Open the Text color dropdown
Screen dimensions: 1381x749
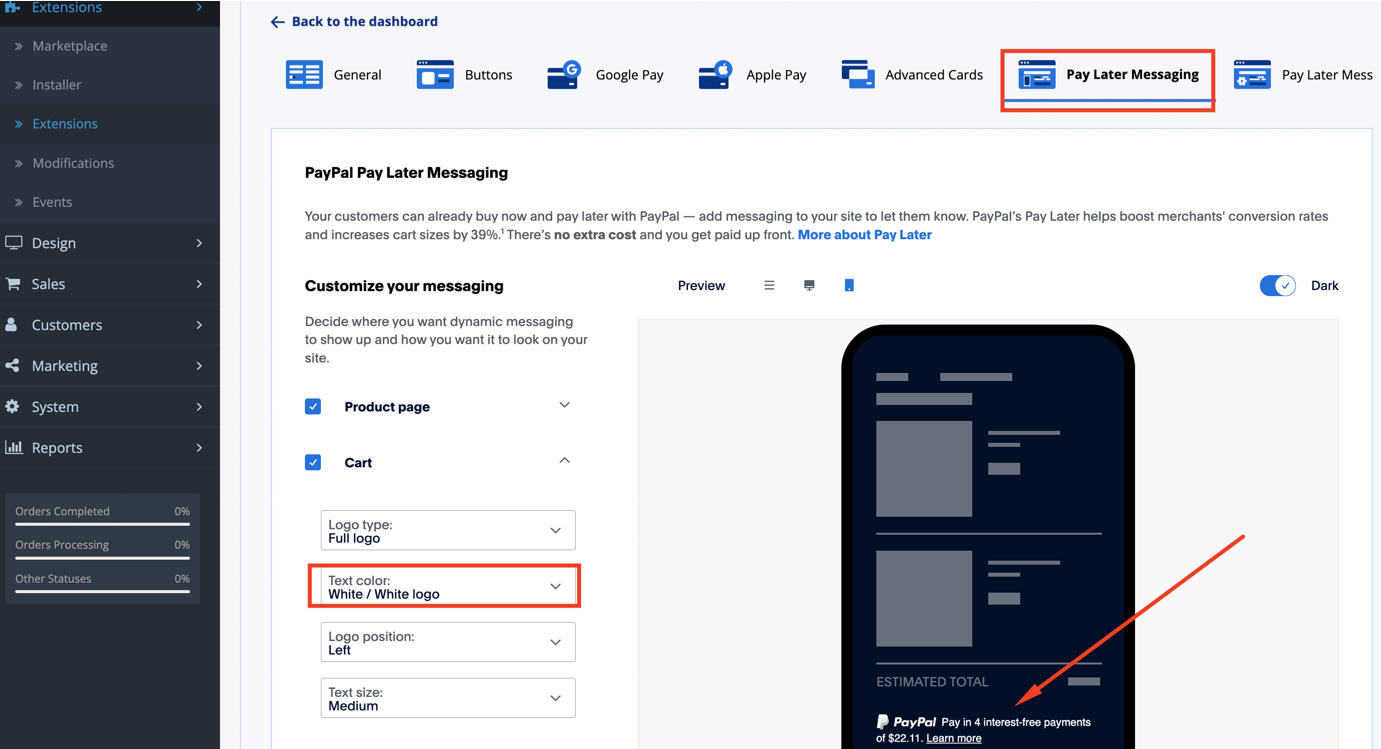[x=448, y=586]
